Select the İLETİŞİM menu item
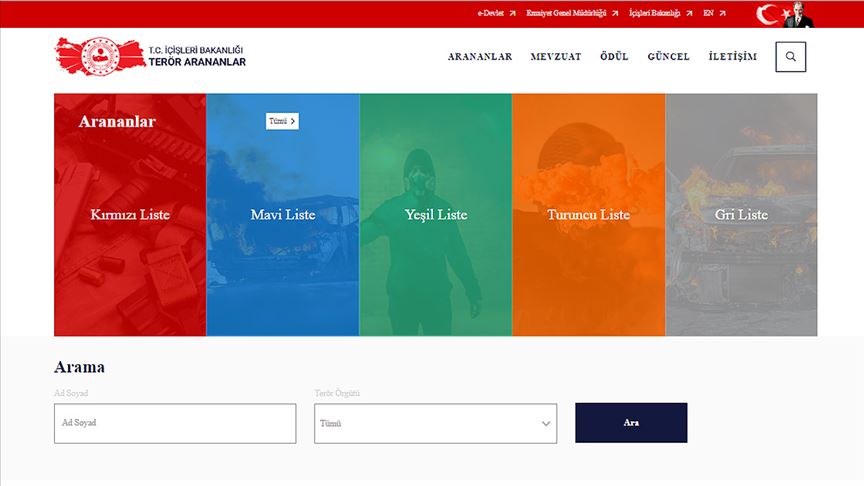This screenshot has height=486, width=864. coord(732,57)
